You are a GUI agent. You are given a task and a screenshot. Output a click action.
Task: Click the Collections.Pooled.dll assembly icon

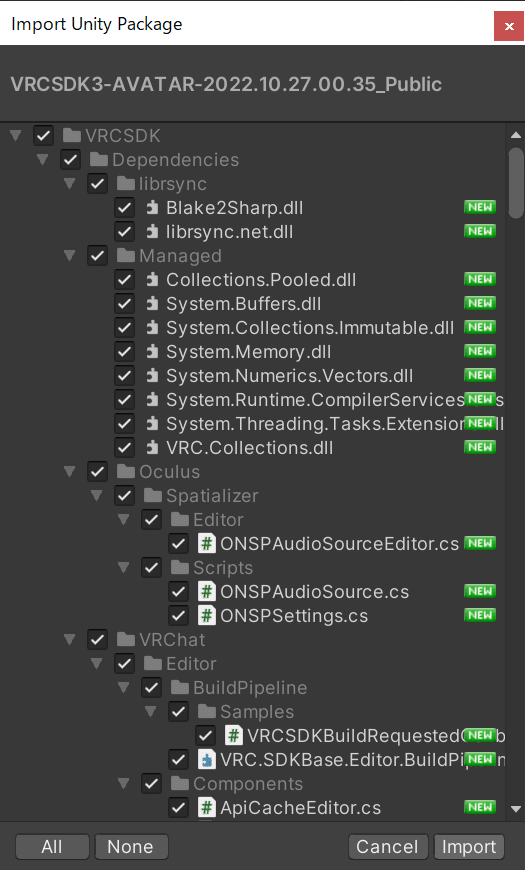(152, 280)
